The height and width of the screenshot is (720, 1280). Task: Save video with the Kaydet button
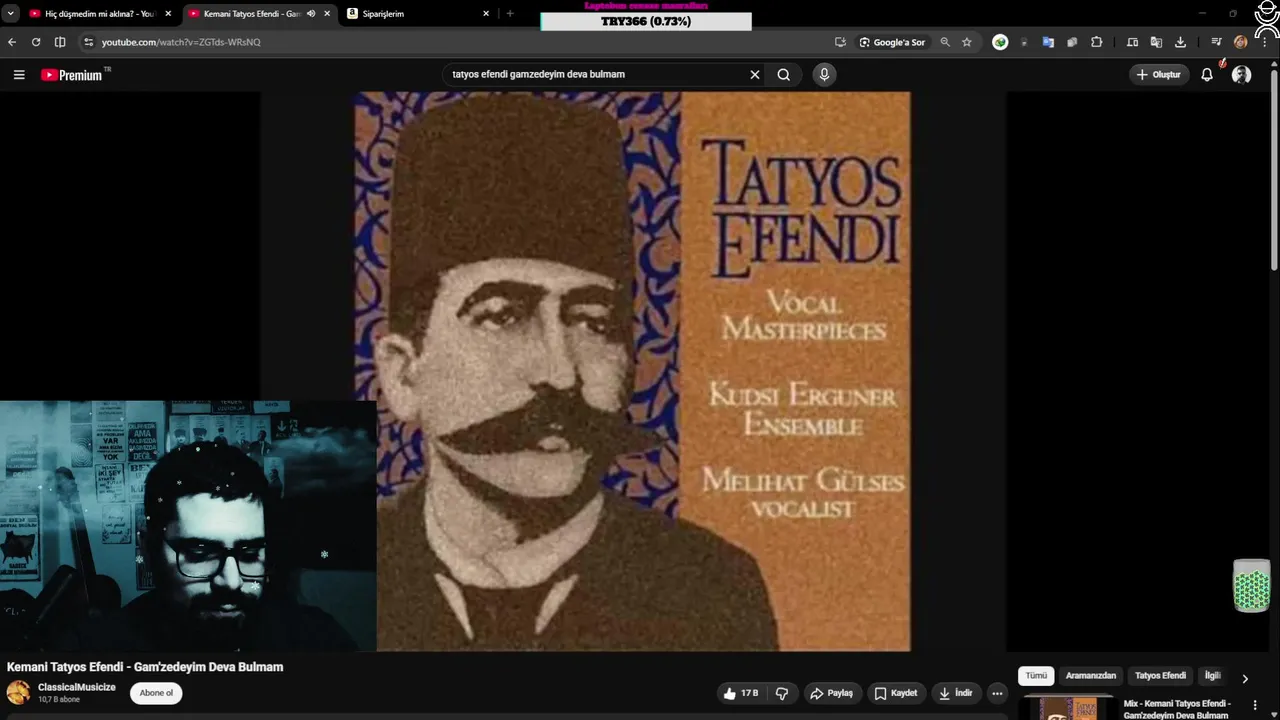pos(896,693)
